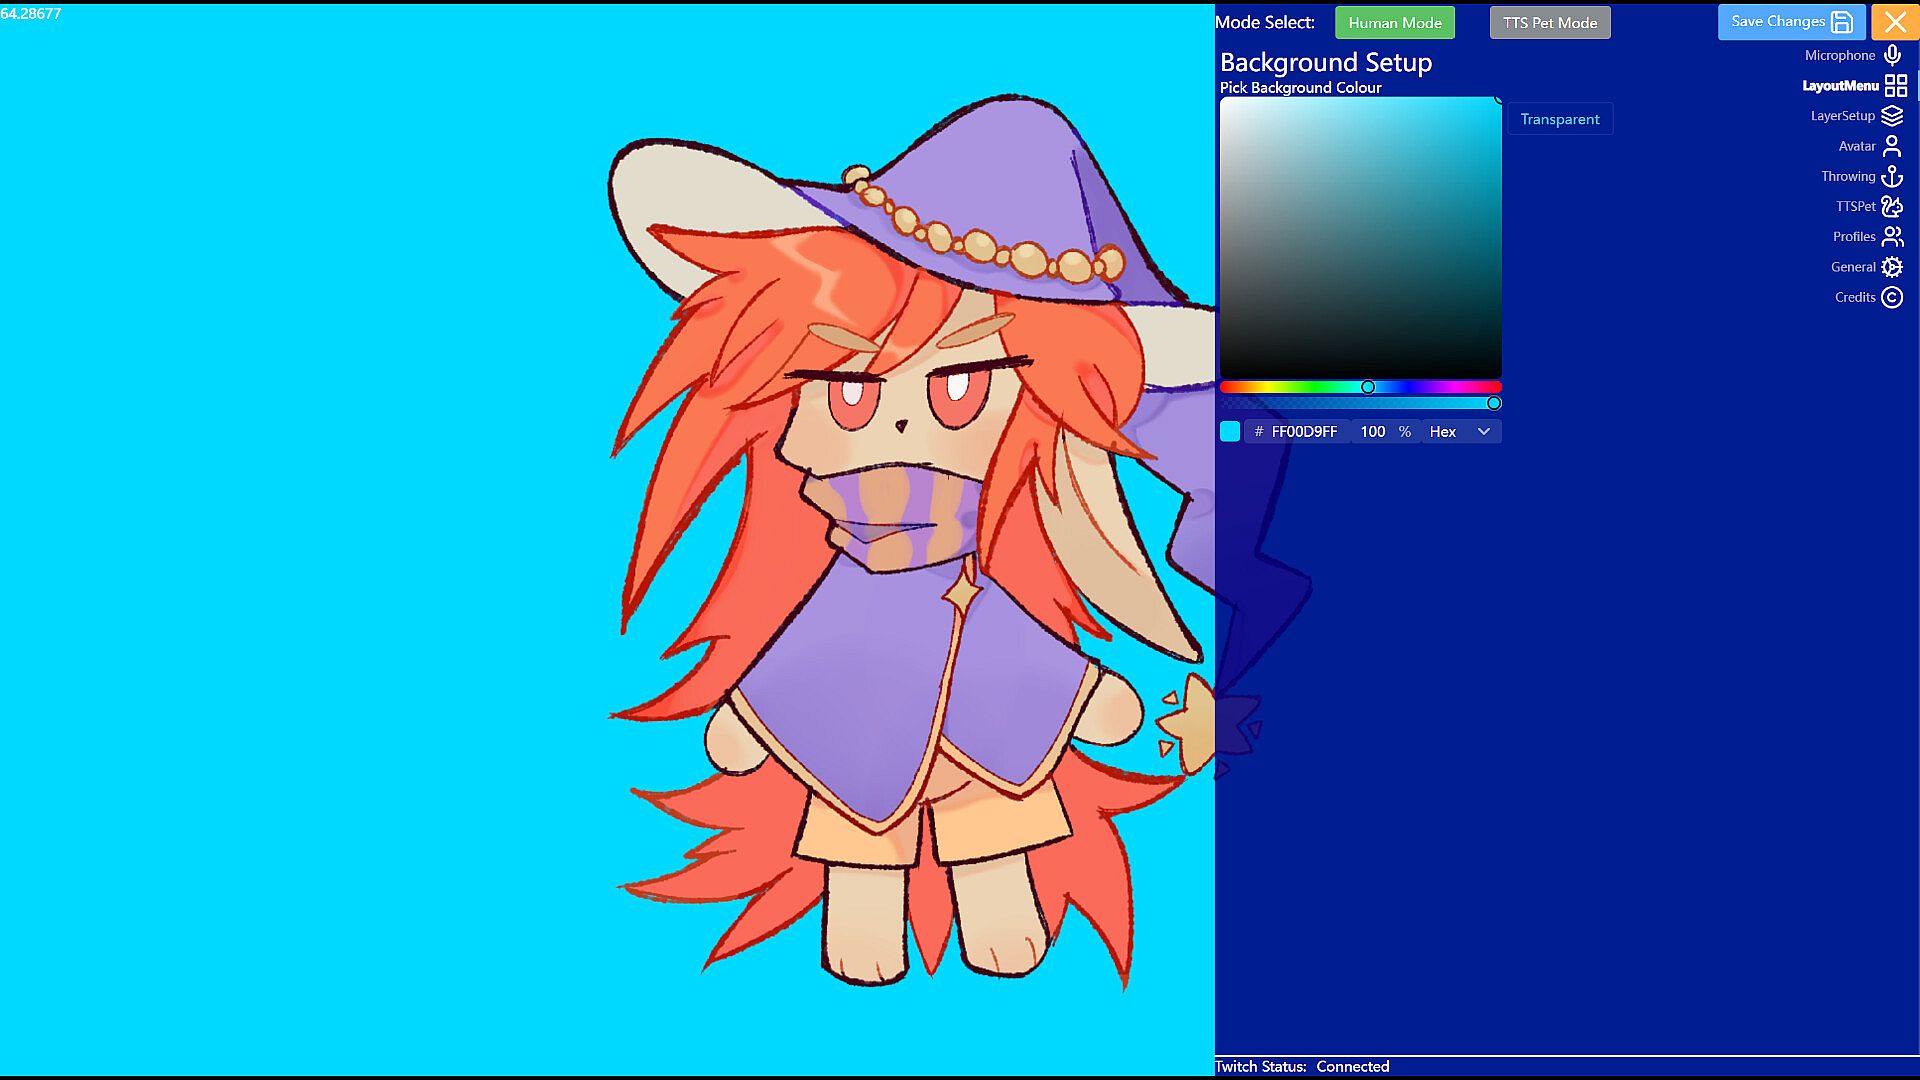This screenshot has height=1080, width=1920.
Task: Close the settings panel with X
Action: [1895, 22]
